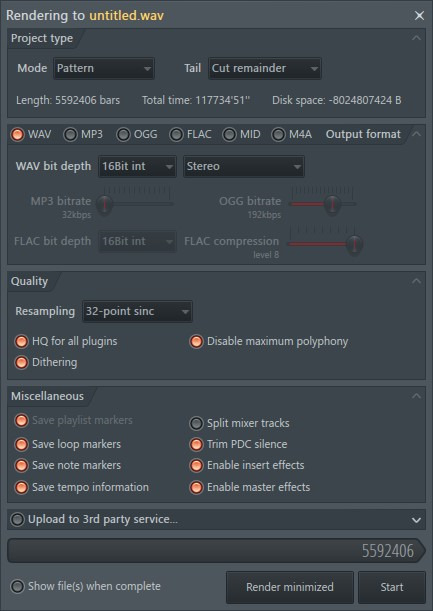
Task: Open the WAV bit depth dropdown
Action: tap(137, 166)
